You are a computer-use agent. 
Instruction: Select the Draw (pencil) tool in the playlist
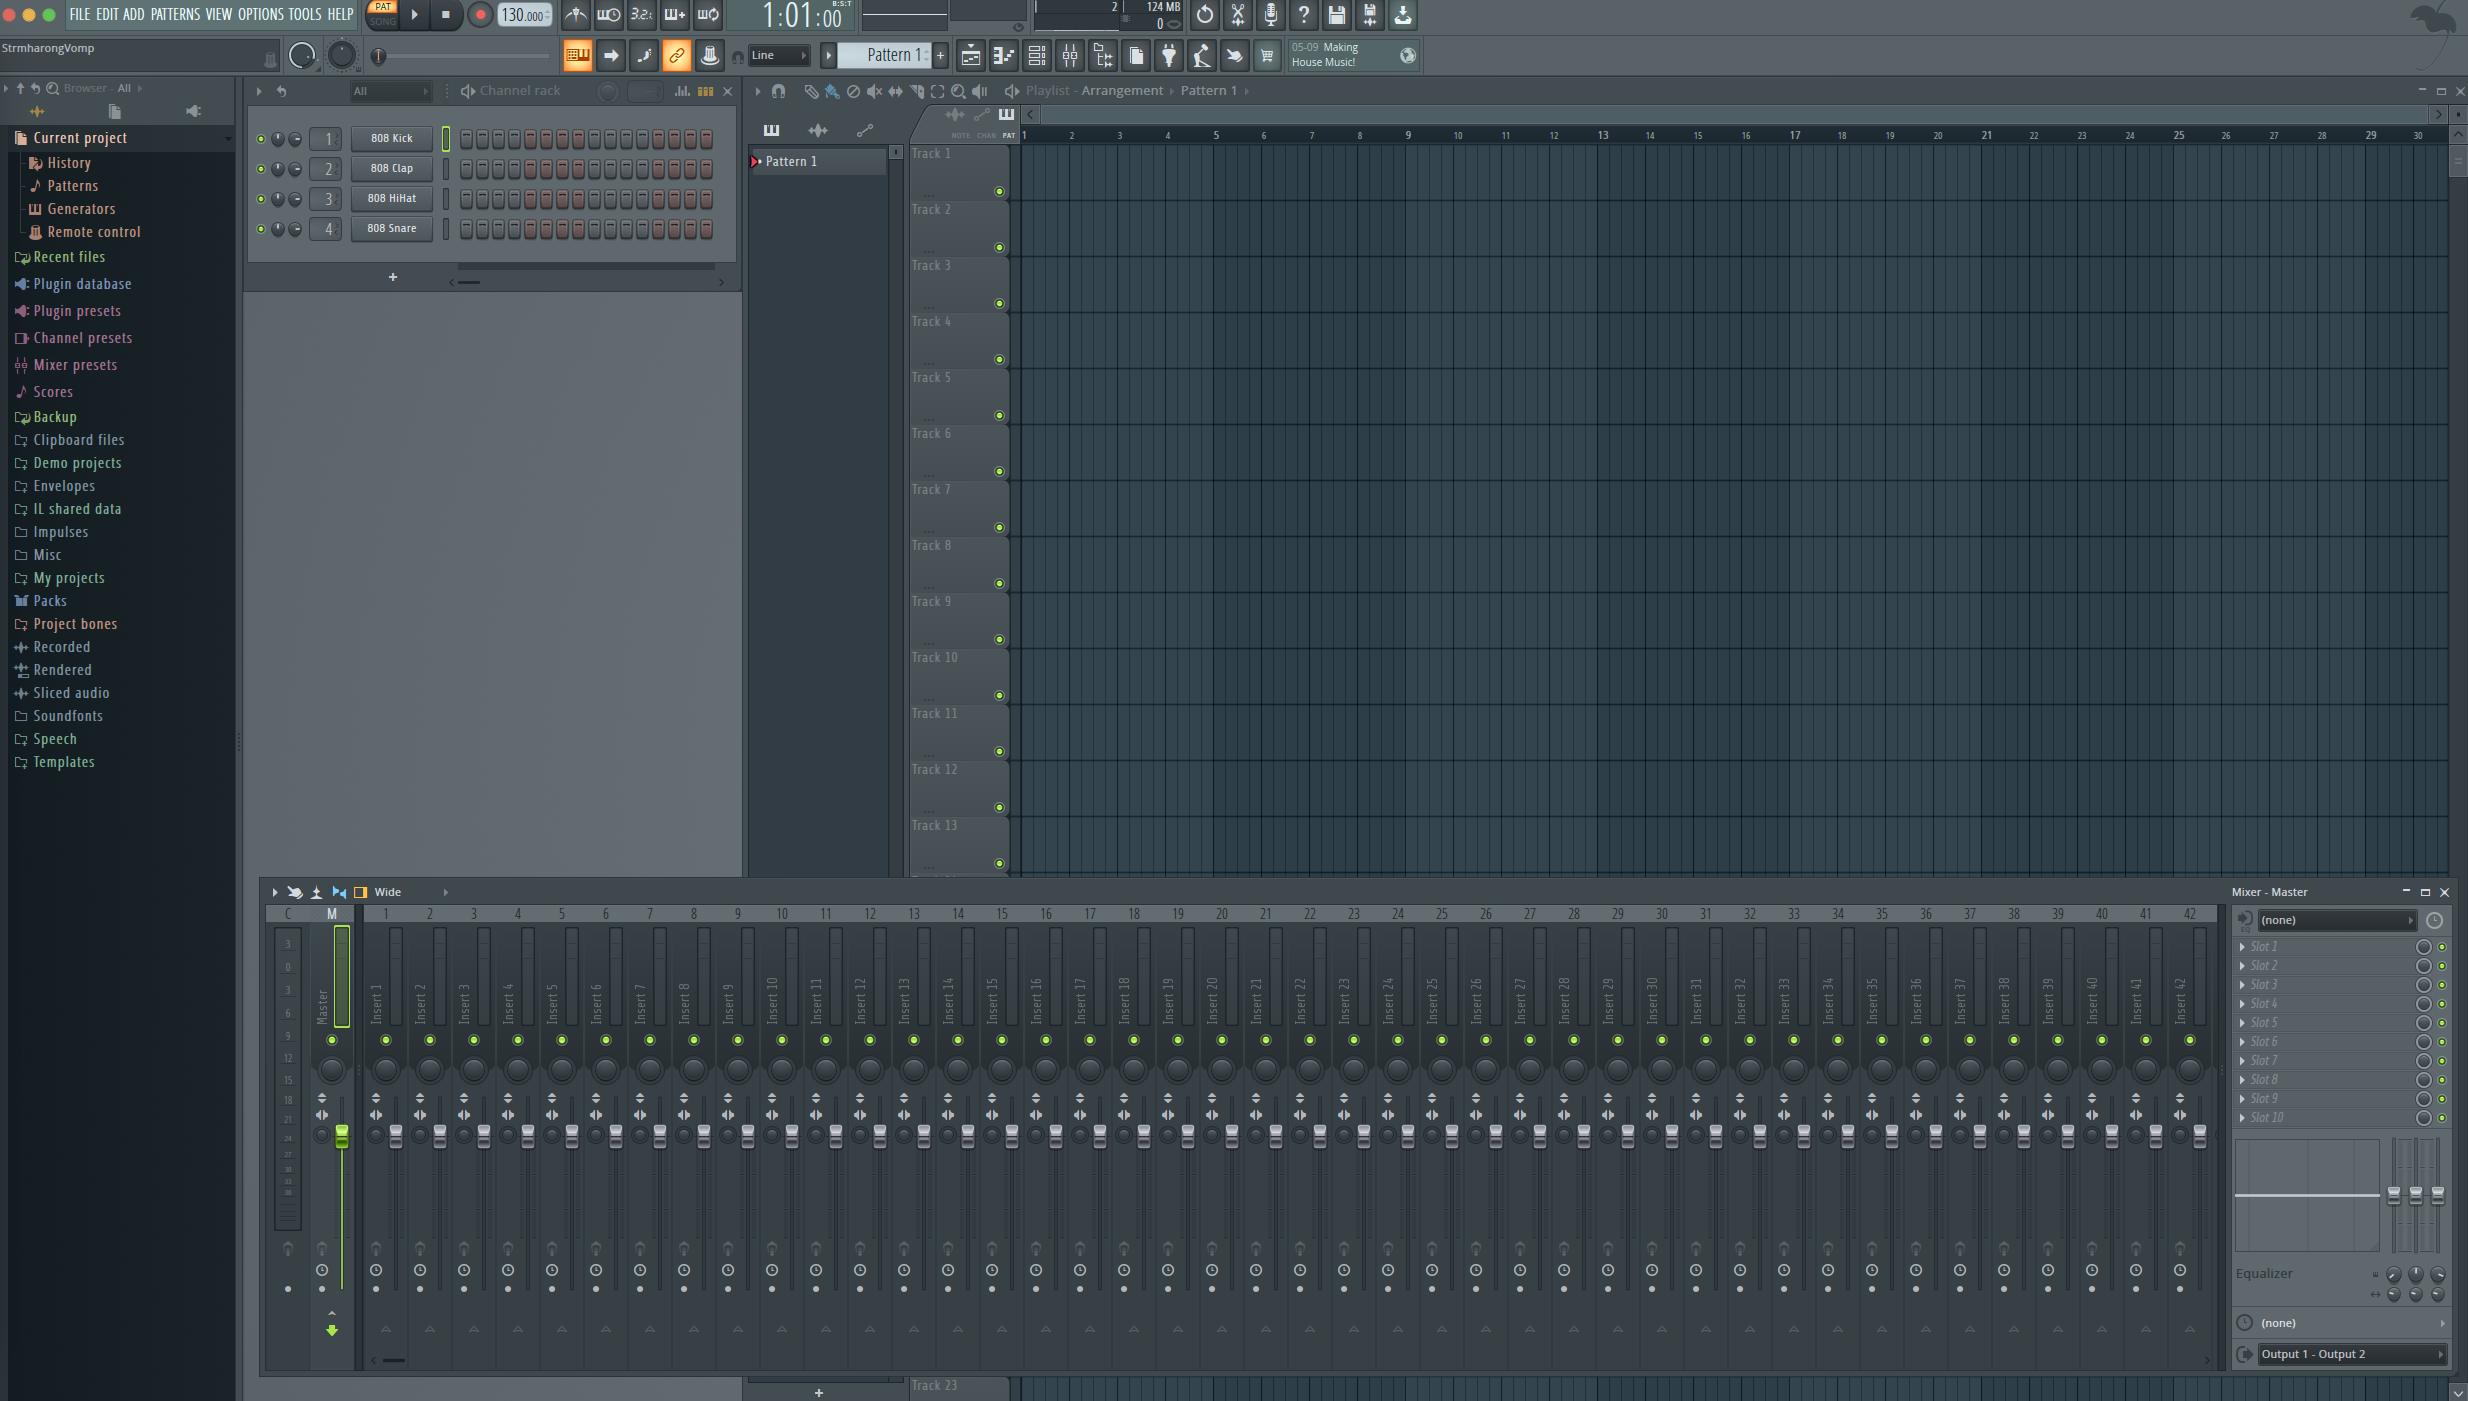tap(810, 91)
